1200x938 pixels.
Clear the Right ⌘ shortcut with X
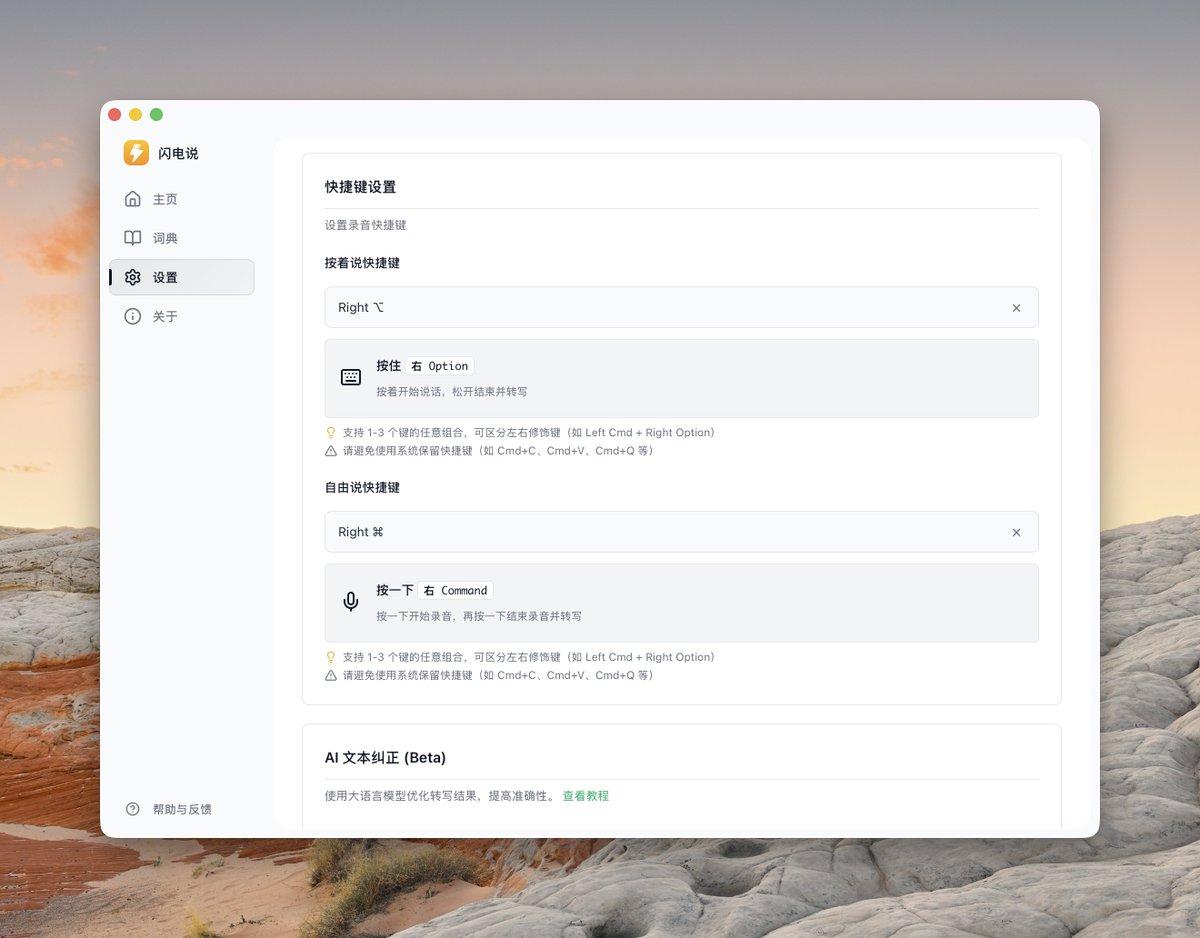[1016, 532]
